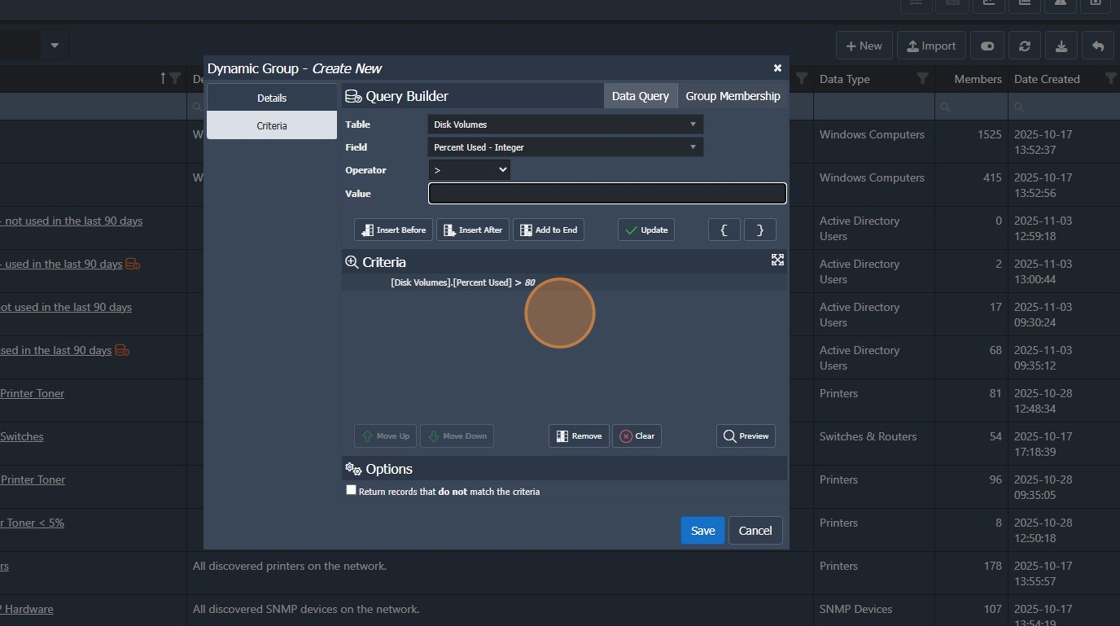This screenshot has width=1120, height=626.
Task: Click the Add to End button
Action: pyautogui.click(x=549, y=230)
